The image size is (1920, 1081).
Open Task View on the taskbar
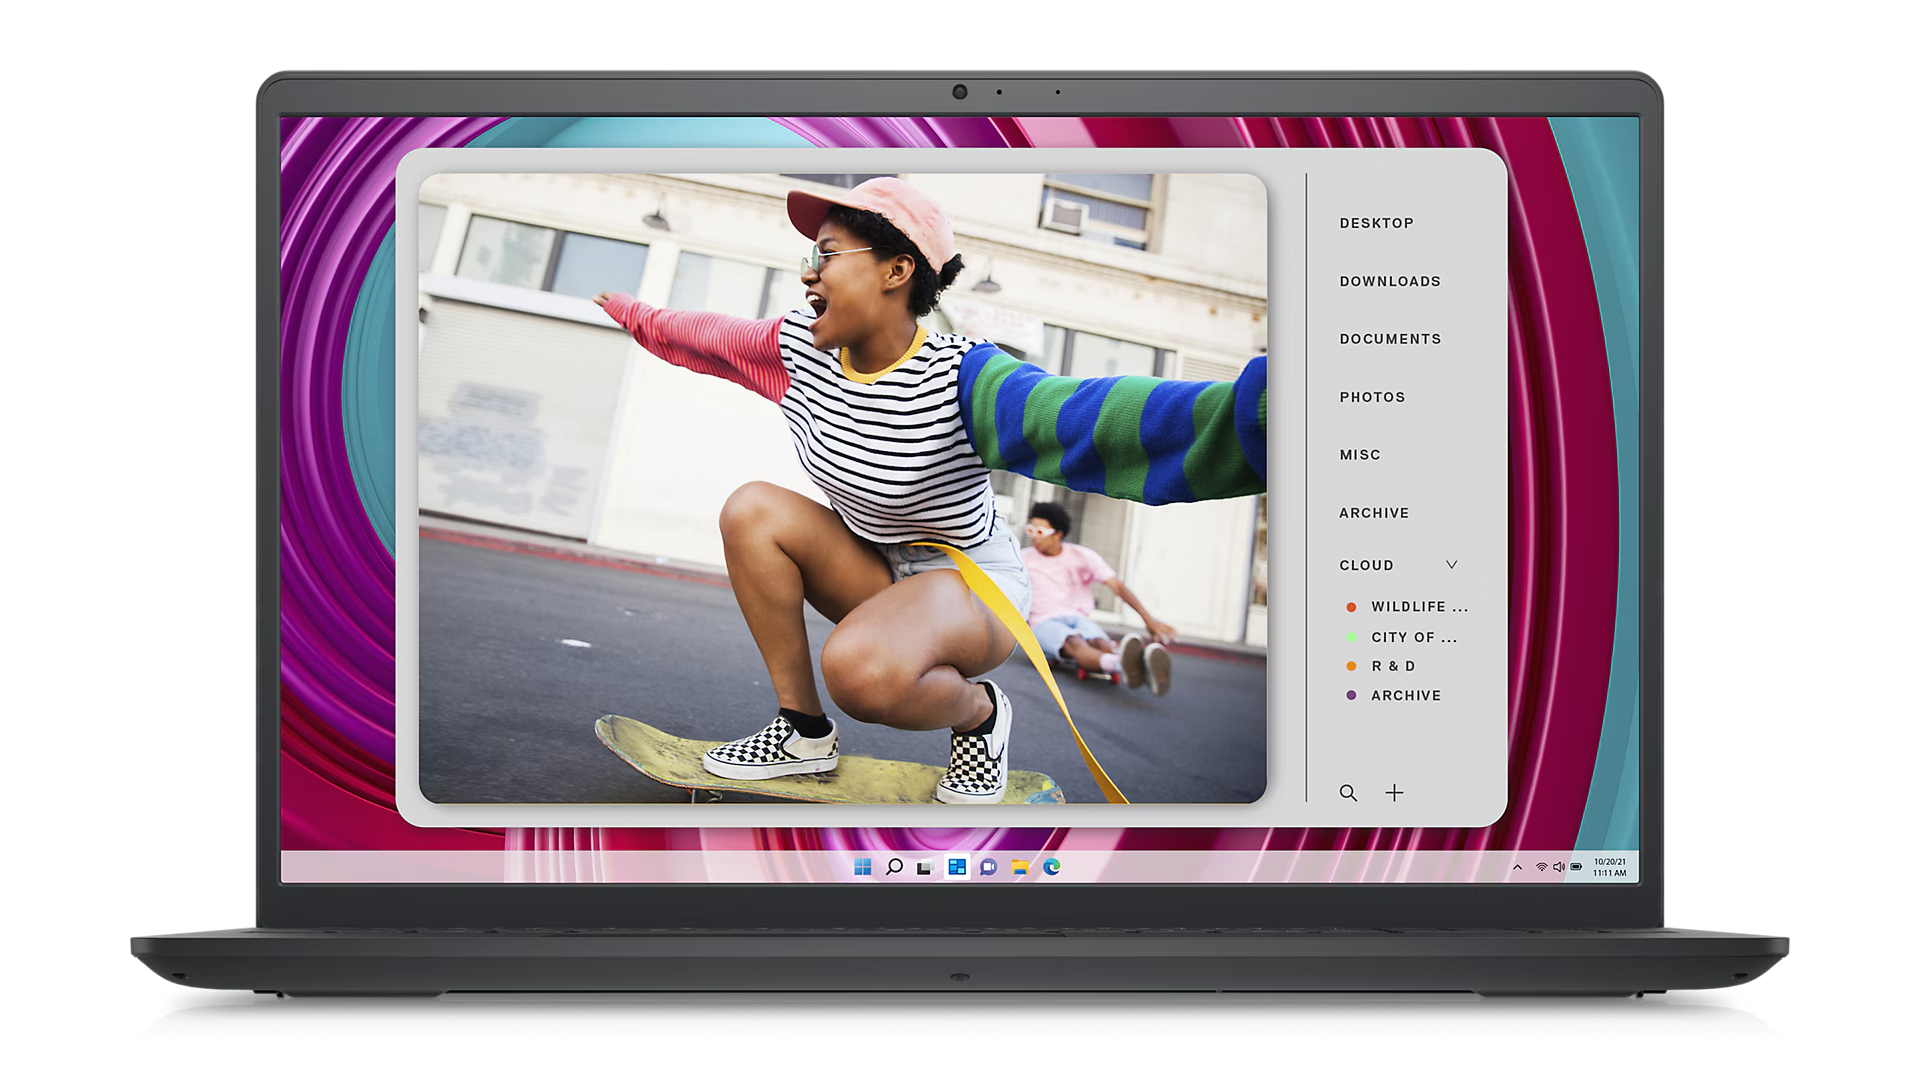(x=925, y=867)
